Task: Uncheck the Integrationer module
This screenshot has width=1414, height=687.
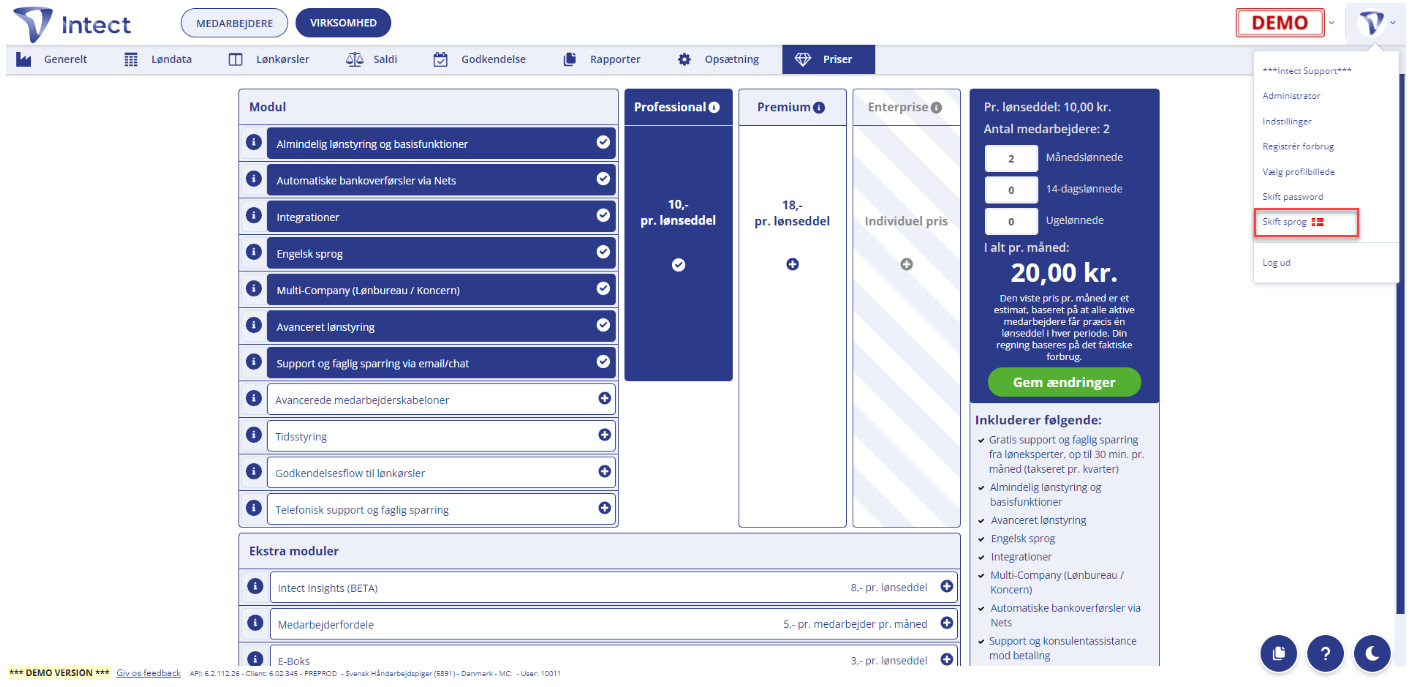Action: (603, 215)
